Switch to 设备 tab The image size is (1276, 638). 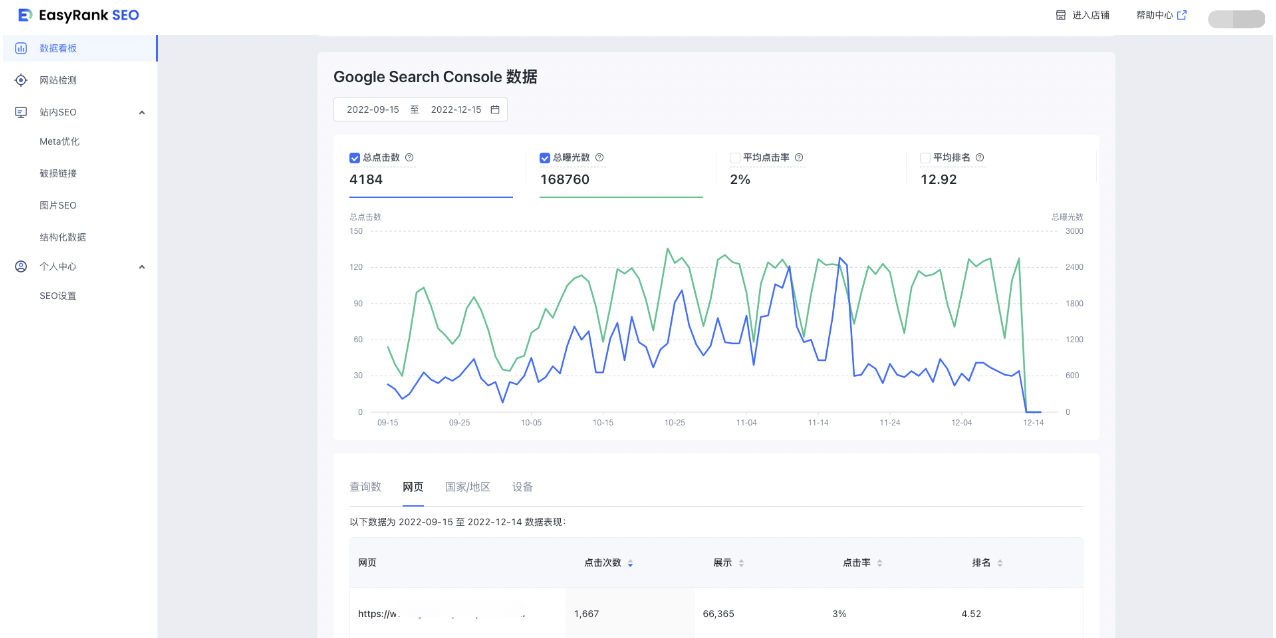[523, 487]
